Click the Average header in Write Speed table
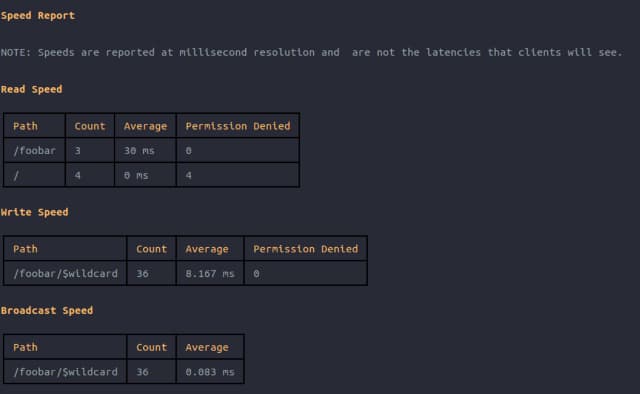Viewport: 640px width, 394px height. coord(210,249)
